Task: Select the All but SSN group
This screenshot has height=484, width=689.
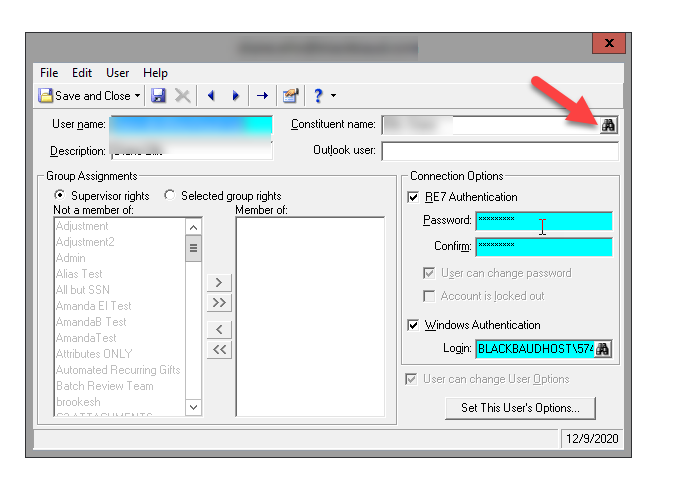Action: pyautogui.click(x=83, y=290)
